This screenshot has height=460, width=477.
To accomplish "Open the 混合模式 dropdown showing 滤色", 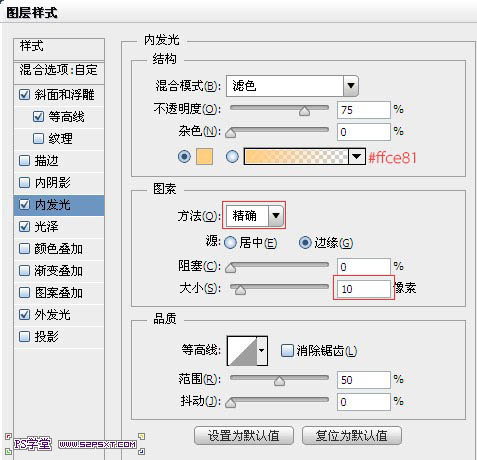I will tap(292, 86).
